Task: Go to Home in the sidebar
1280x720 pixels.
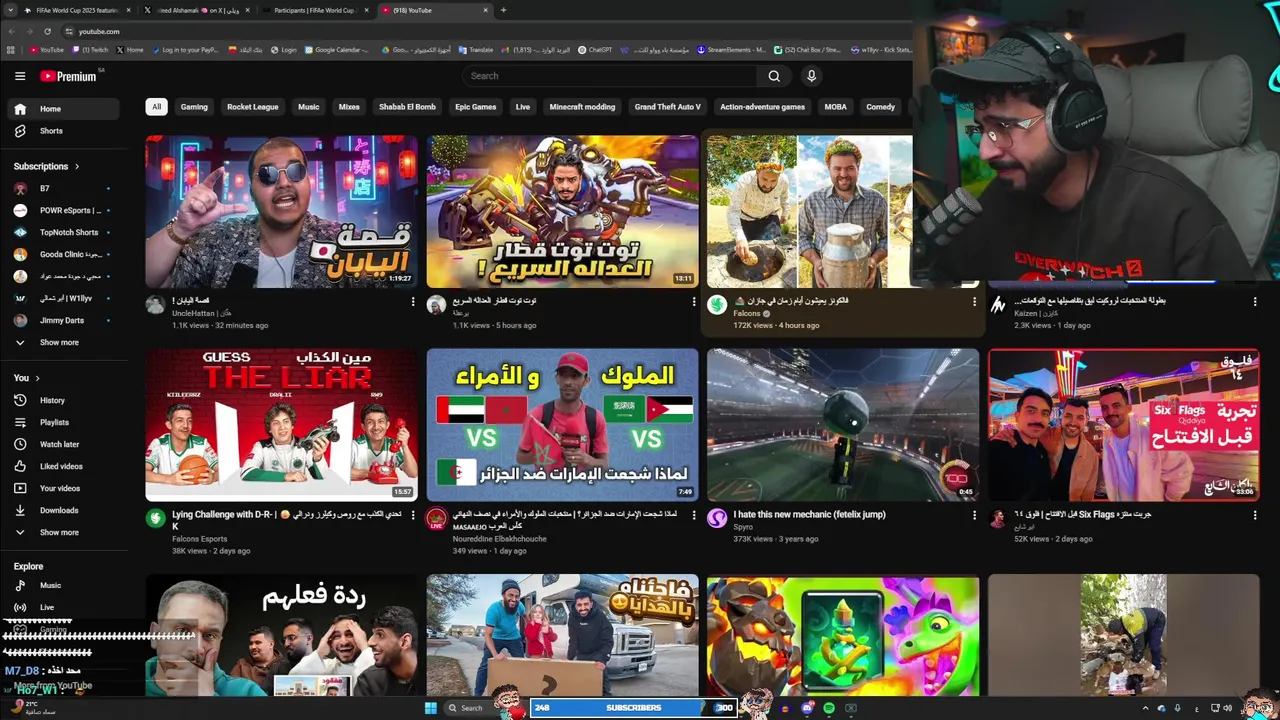Action: pyautogui.click(x=63, y=109)
